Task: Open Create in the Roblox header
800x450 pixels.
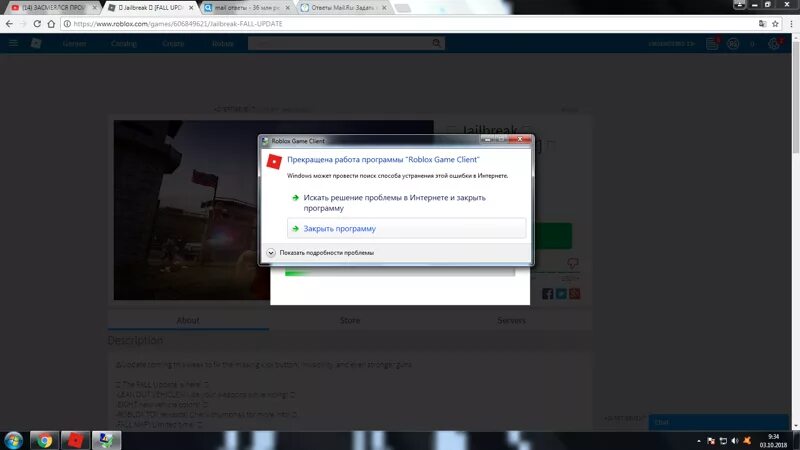Action: tap(173, 43)
